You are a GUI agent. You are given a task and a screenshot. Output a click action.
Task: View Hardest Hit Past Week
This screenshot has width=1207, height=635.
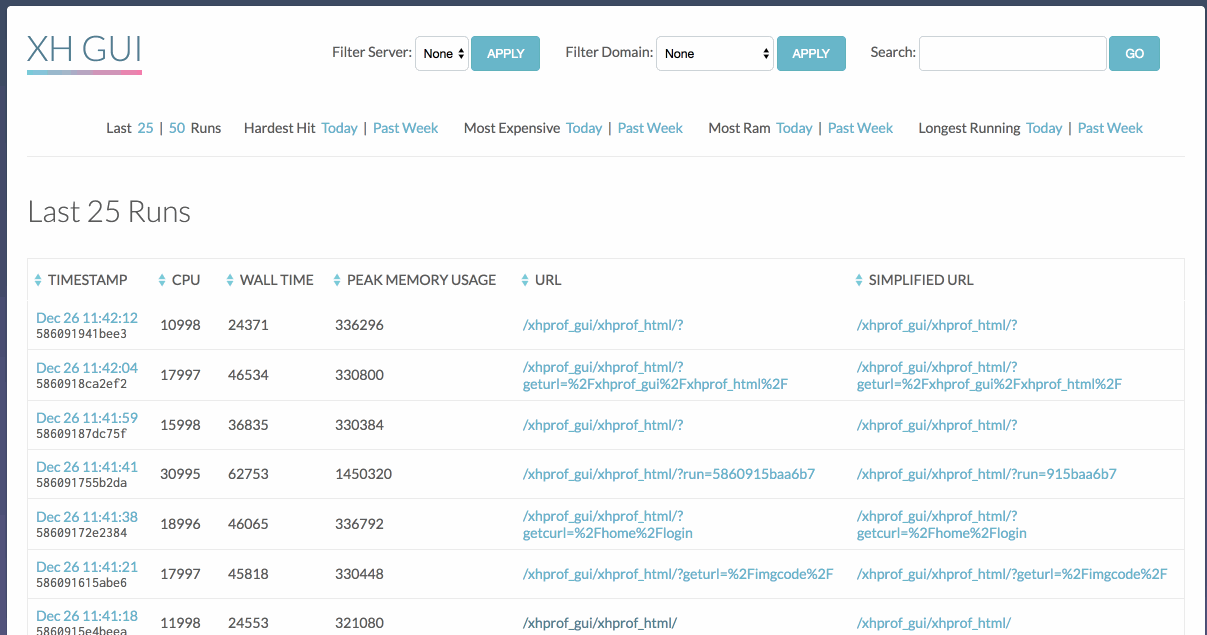[x=406, y=128]
